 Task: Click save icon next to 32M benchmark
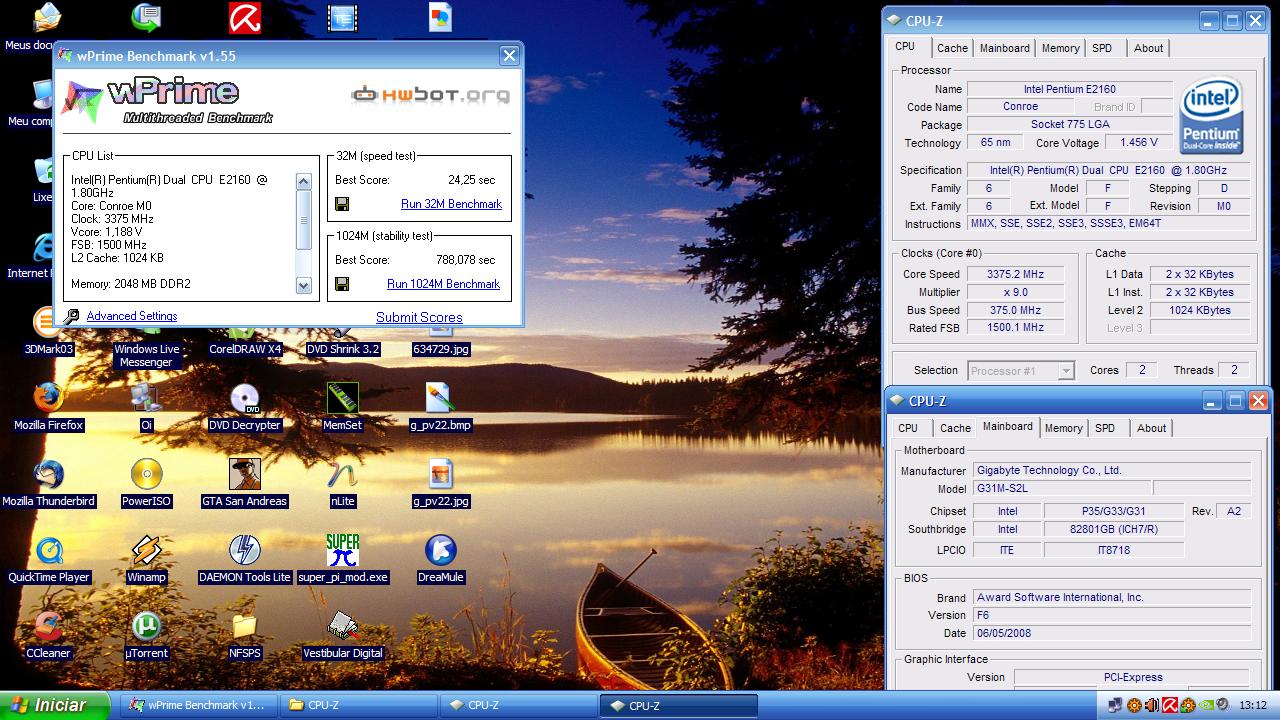click(x=342, y=204)
